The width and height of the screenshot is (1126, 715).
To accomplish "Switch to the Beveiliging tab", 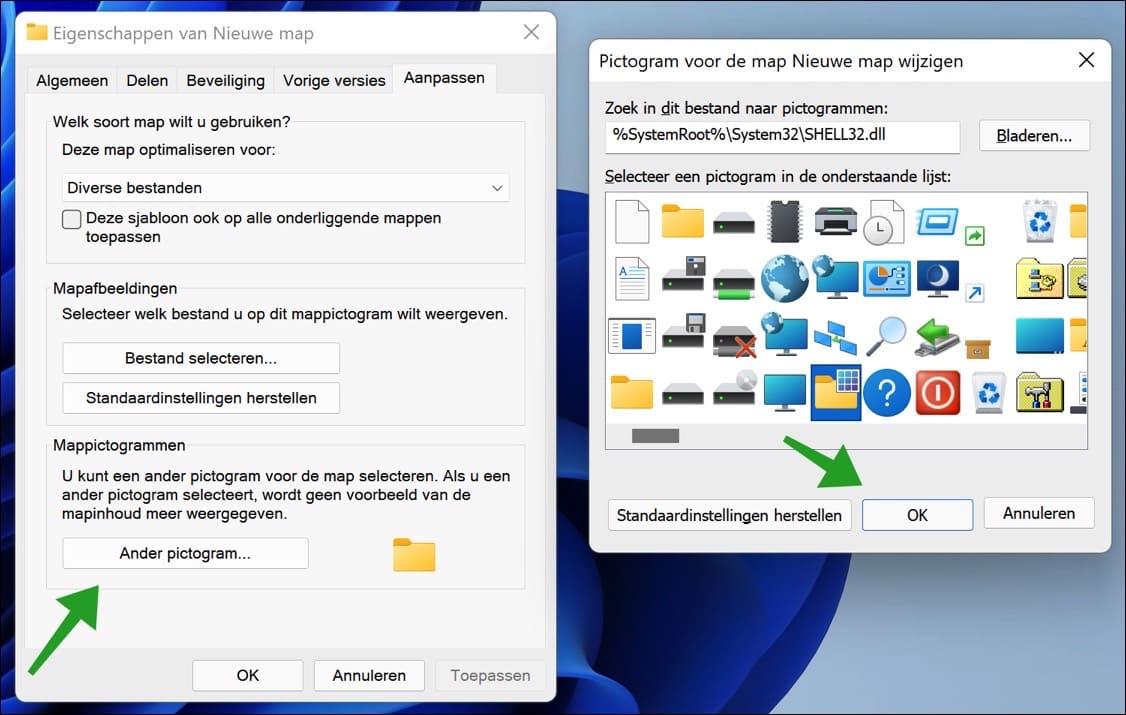I will click(225, 80).
